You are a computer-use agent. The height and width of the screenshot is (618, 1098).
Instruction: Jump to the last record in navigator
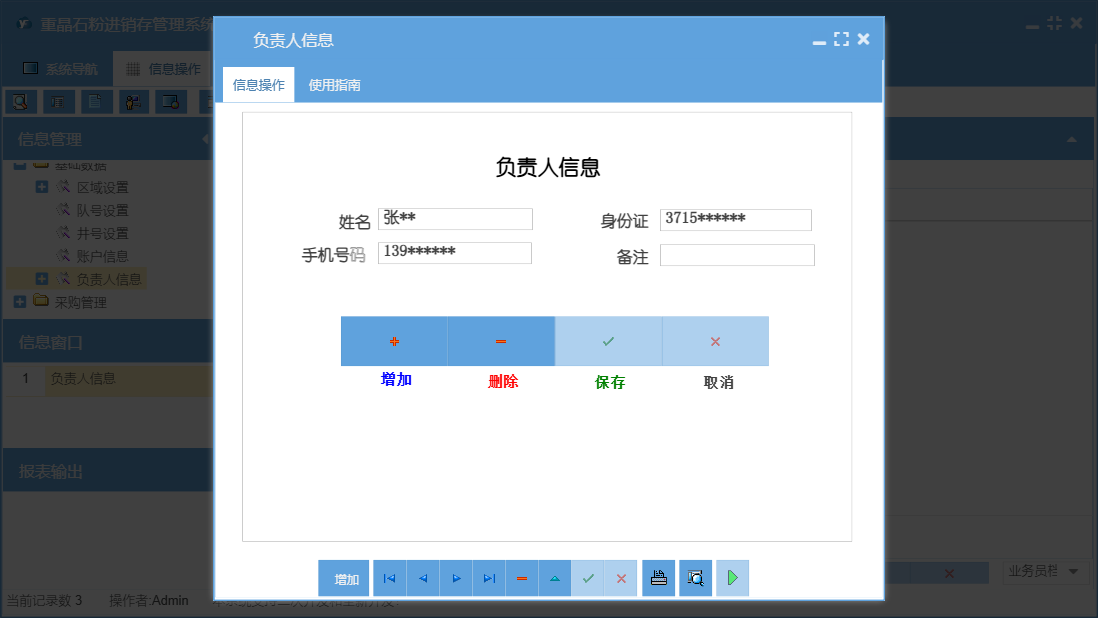[489, 578]
